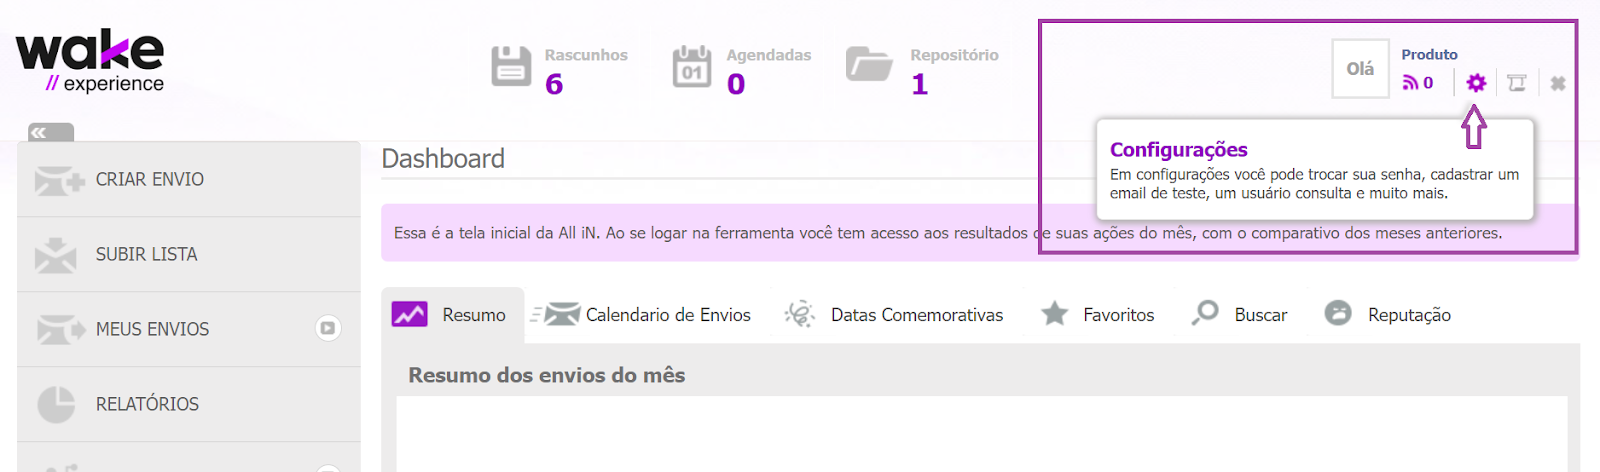The width and height of the screenshot is (1600, 472).
Task: Open Rascunhos drafts floppy disk icon
Action: [x=511, y=67]
